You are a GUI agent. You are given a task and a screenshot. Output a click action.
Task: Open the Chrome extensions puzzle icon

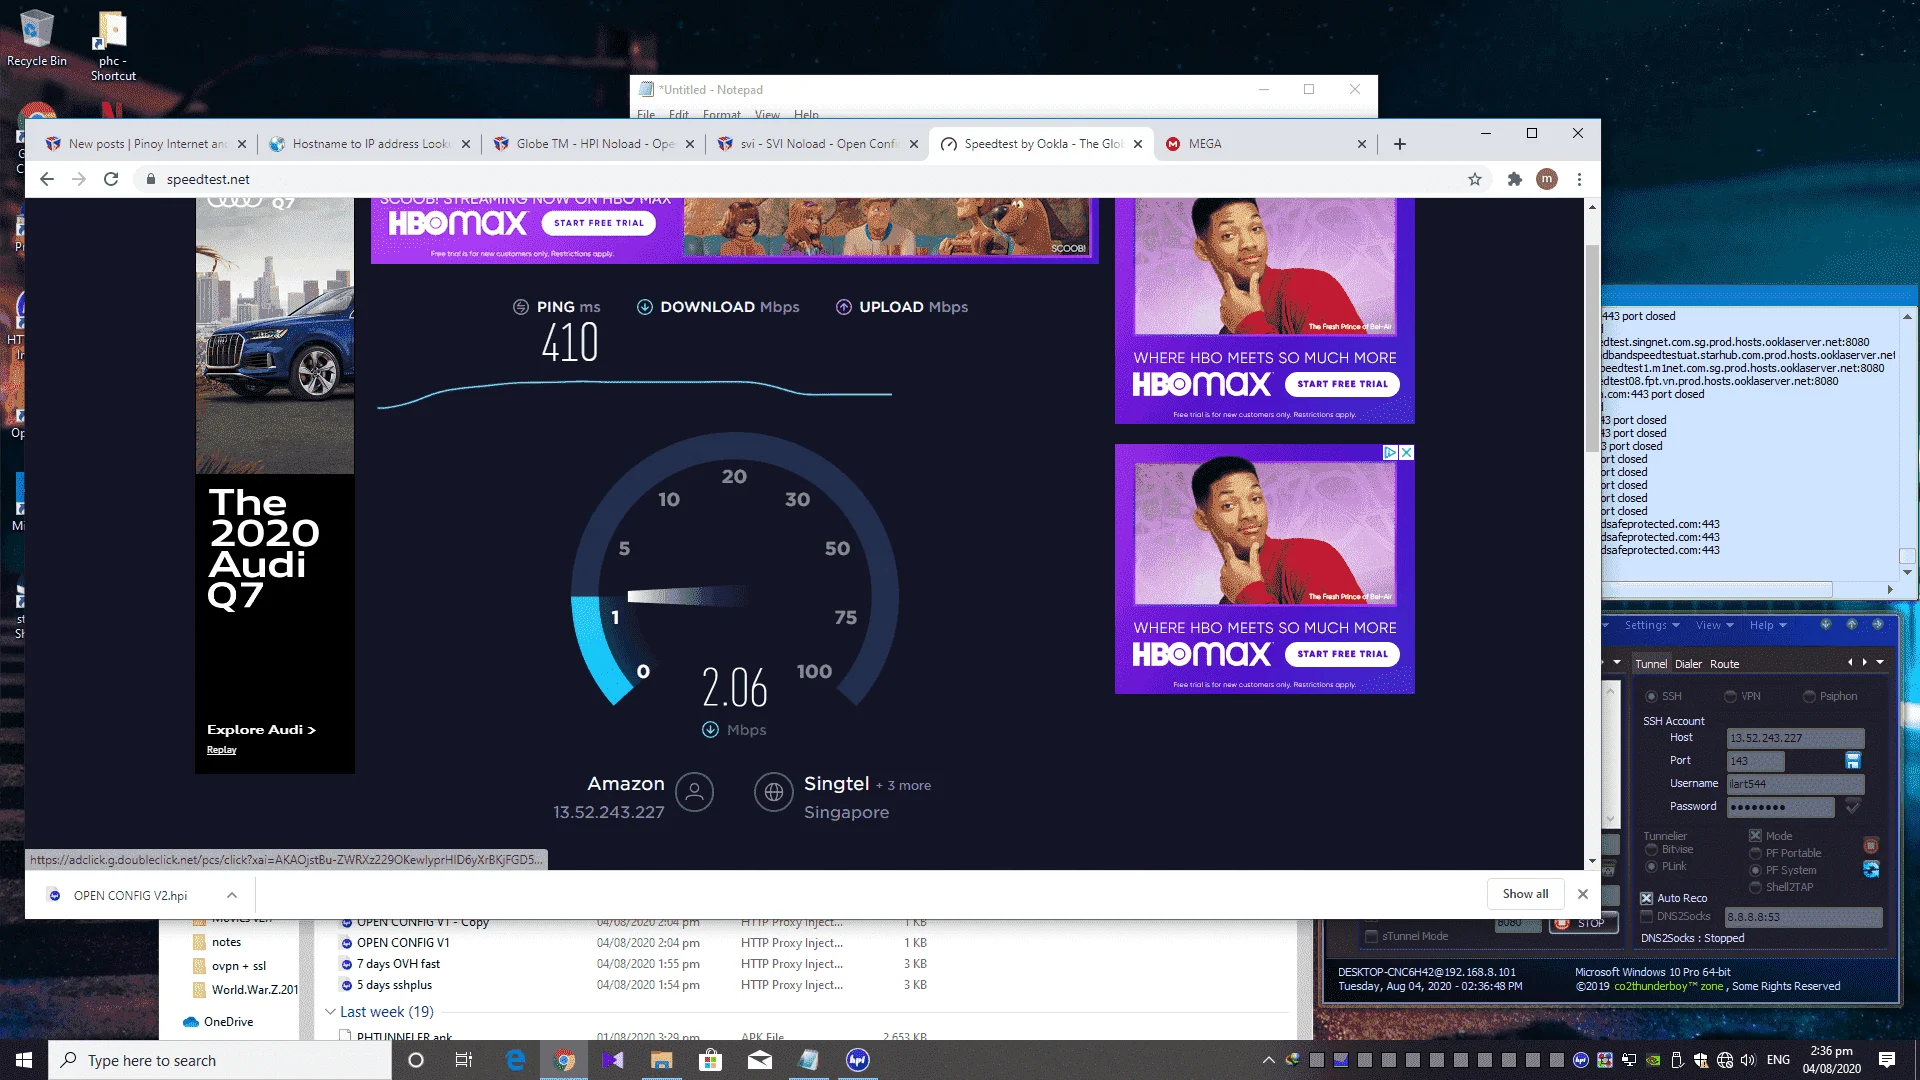(1514, 179)
